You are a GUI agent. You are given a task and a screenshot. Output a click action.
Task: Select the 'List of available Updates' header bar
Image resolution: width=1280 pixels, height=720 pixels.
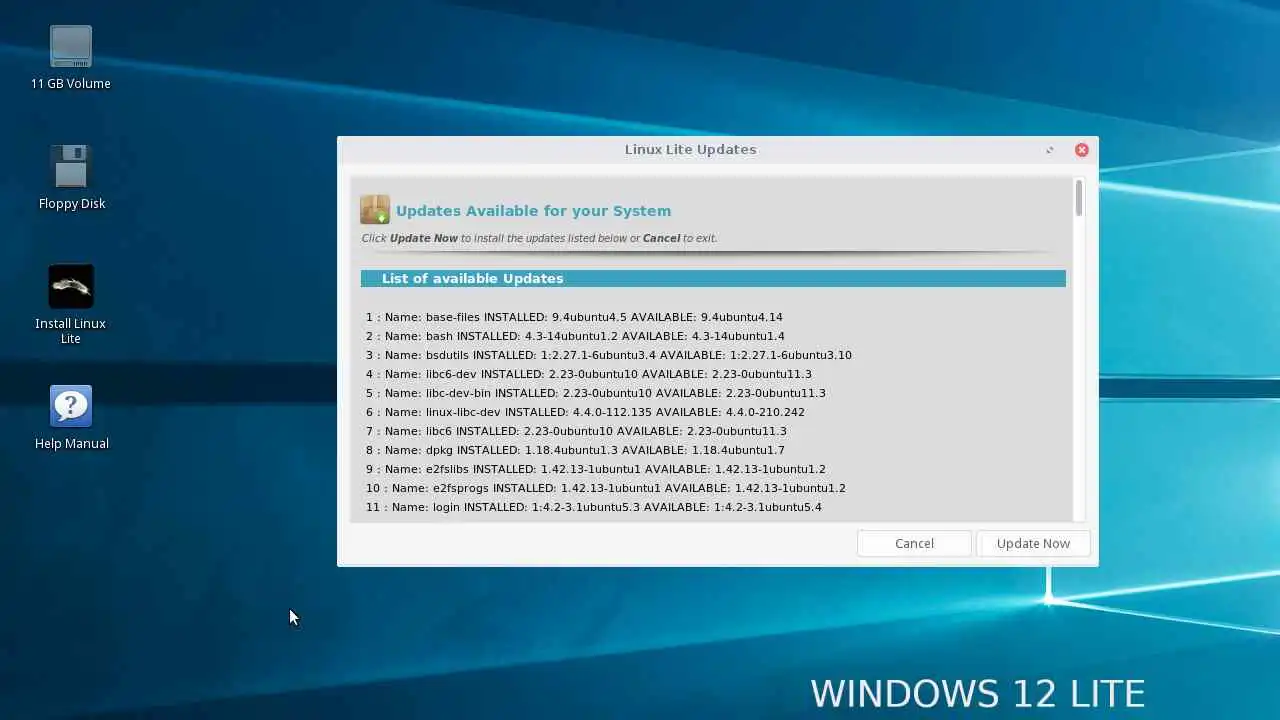point(713,278)
